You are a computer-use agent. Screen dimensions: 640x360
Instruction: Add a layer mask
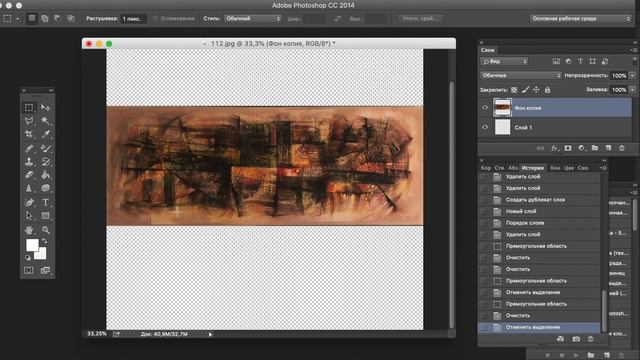[x=568, y=148]
